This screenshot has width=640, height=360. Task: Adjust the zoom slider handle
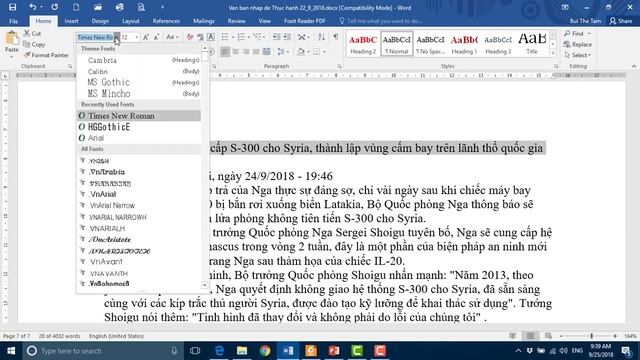tap(591, 336)
